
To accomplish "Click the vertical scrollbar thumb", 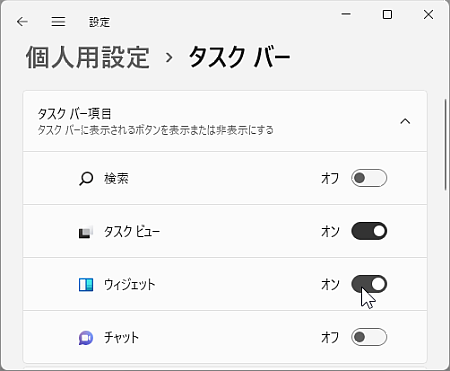I will pyautogui.click(x=446, y=144).
